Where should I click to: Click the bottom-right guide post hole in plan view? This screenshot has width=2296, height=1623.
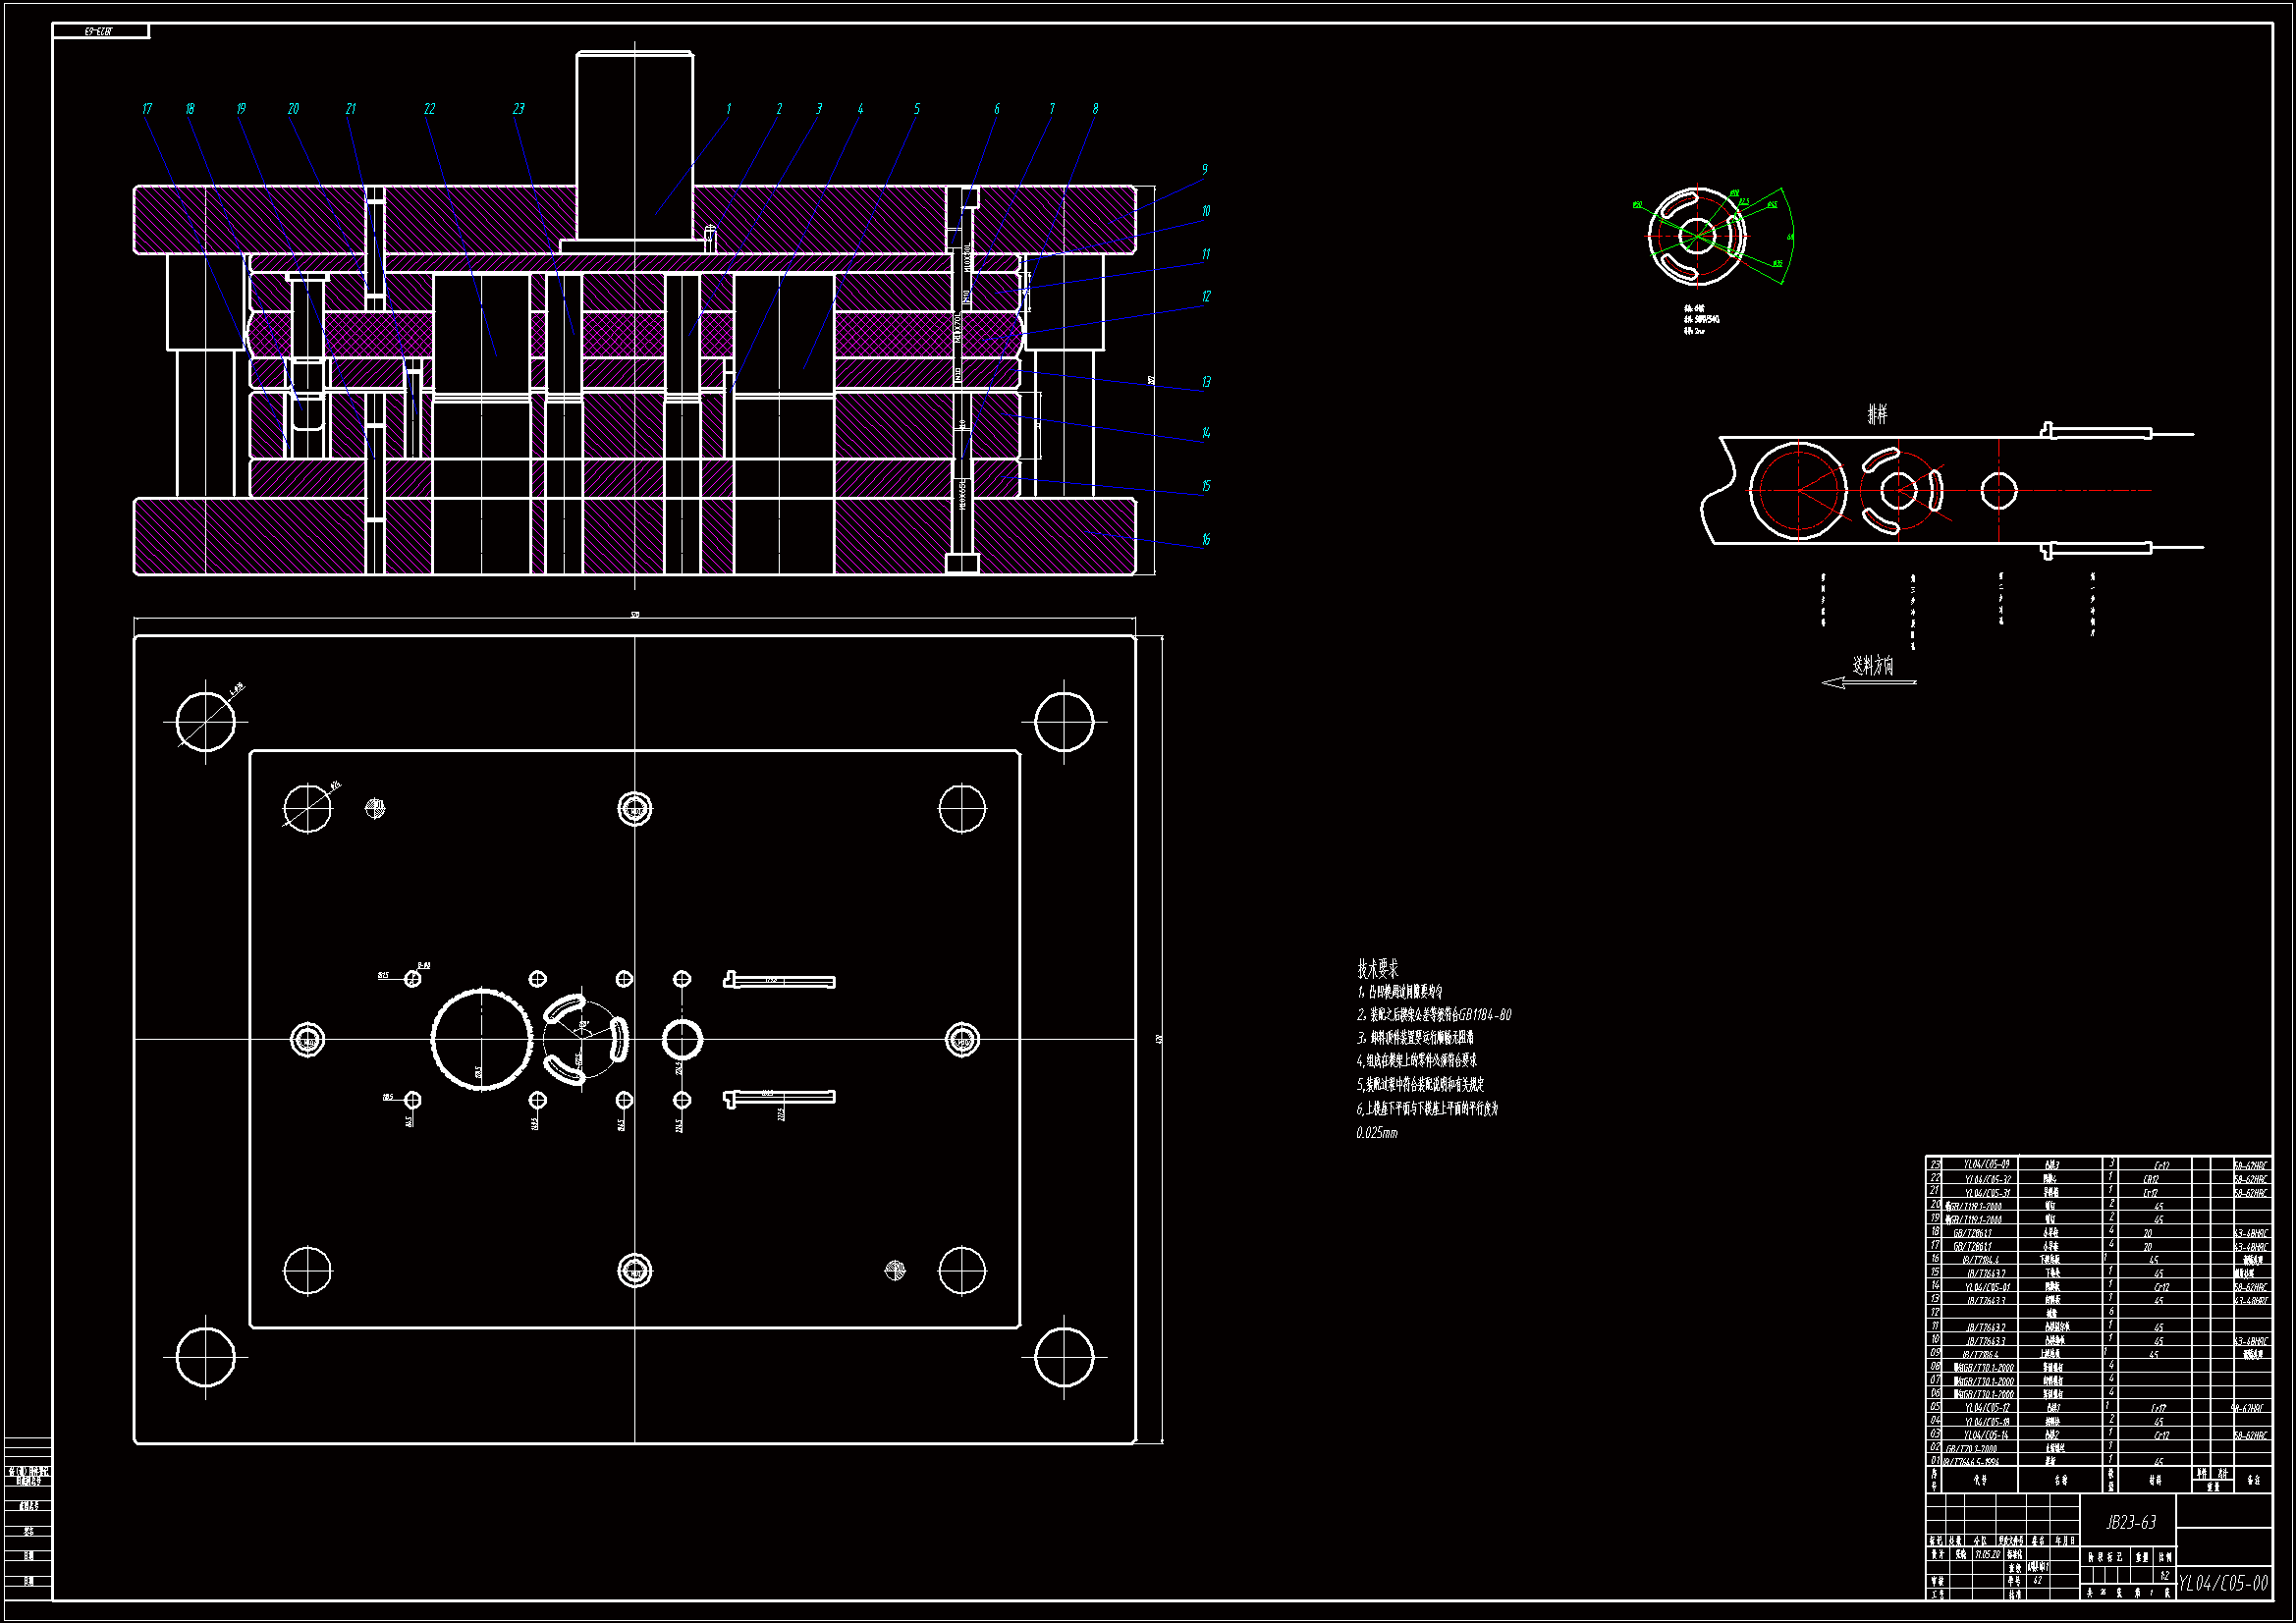point(1064,1357)
